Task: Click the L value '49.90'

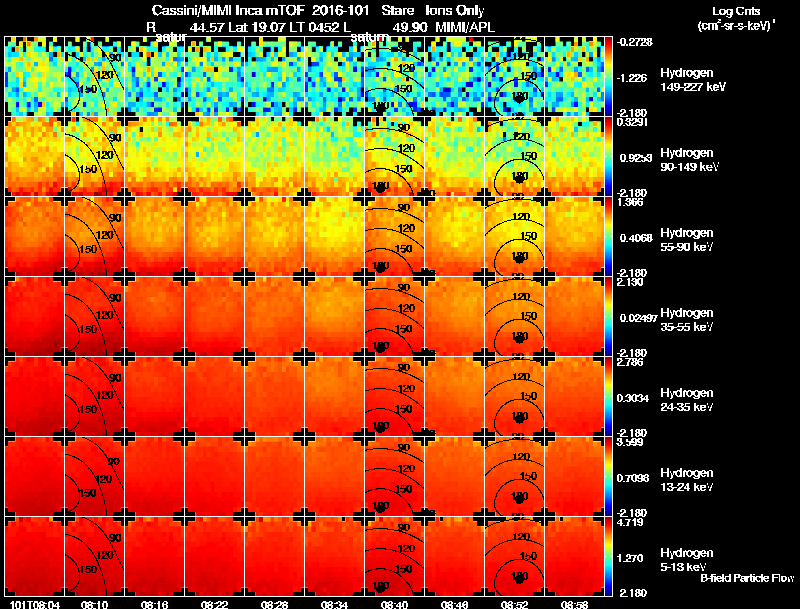Action: point(410,28)
